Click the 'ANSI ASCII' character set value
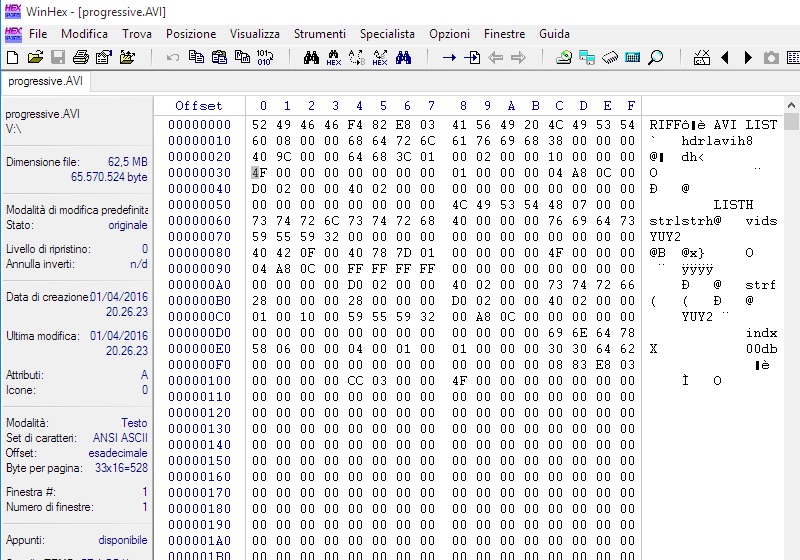Screen dimensions: 800x560 (120, 438)
